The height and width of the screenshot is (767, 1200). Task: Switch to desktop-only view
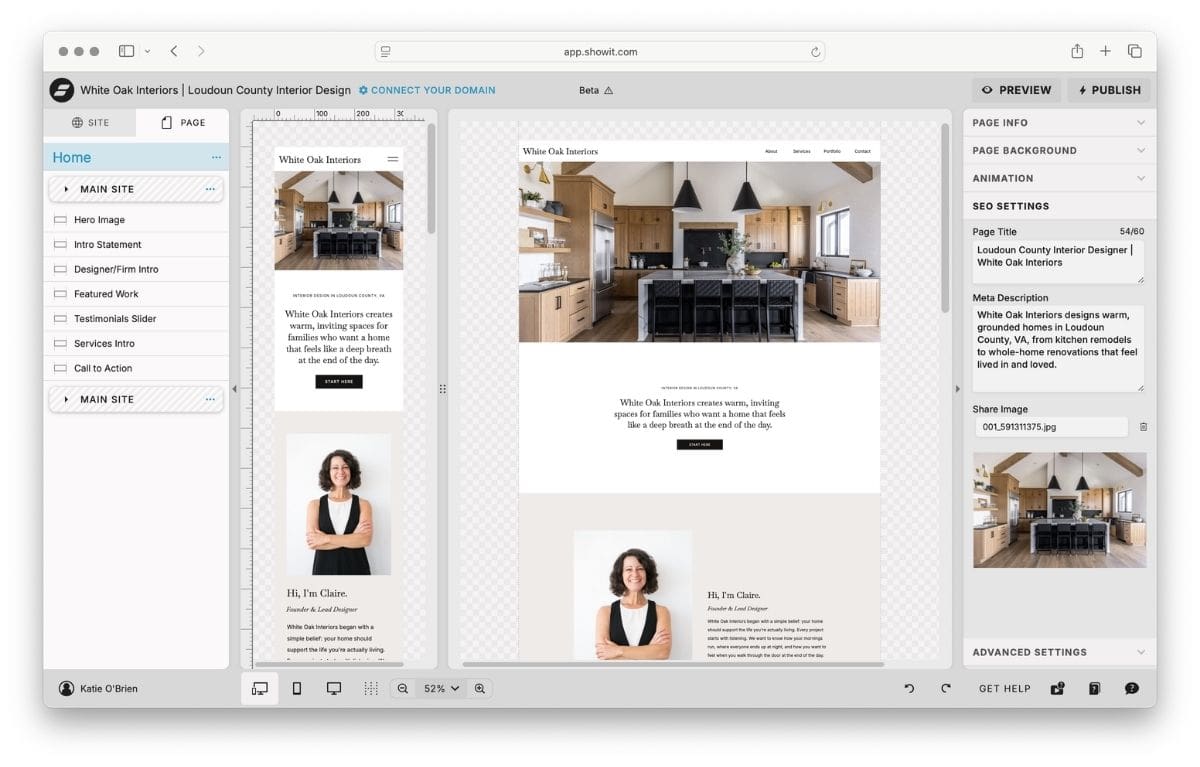334,689
